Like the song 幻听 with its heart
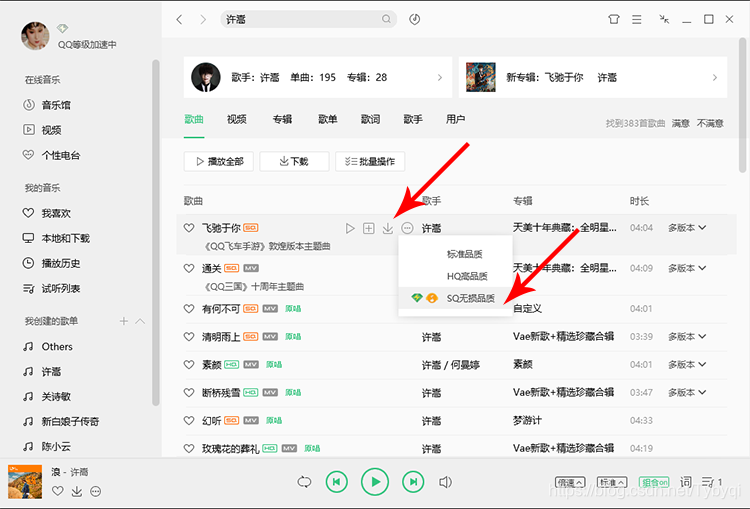The height and width of the screenshot is (509, 750). click(x=189, y=420)
